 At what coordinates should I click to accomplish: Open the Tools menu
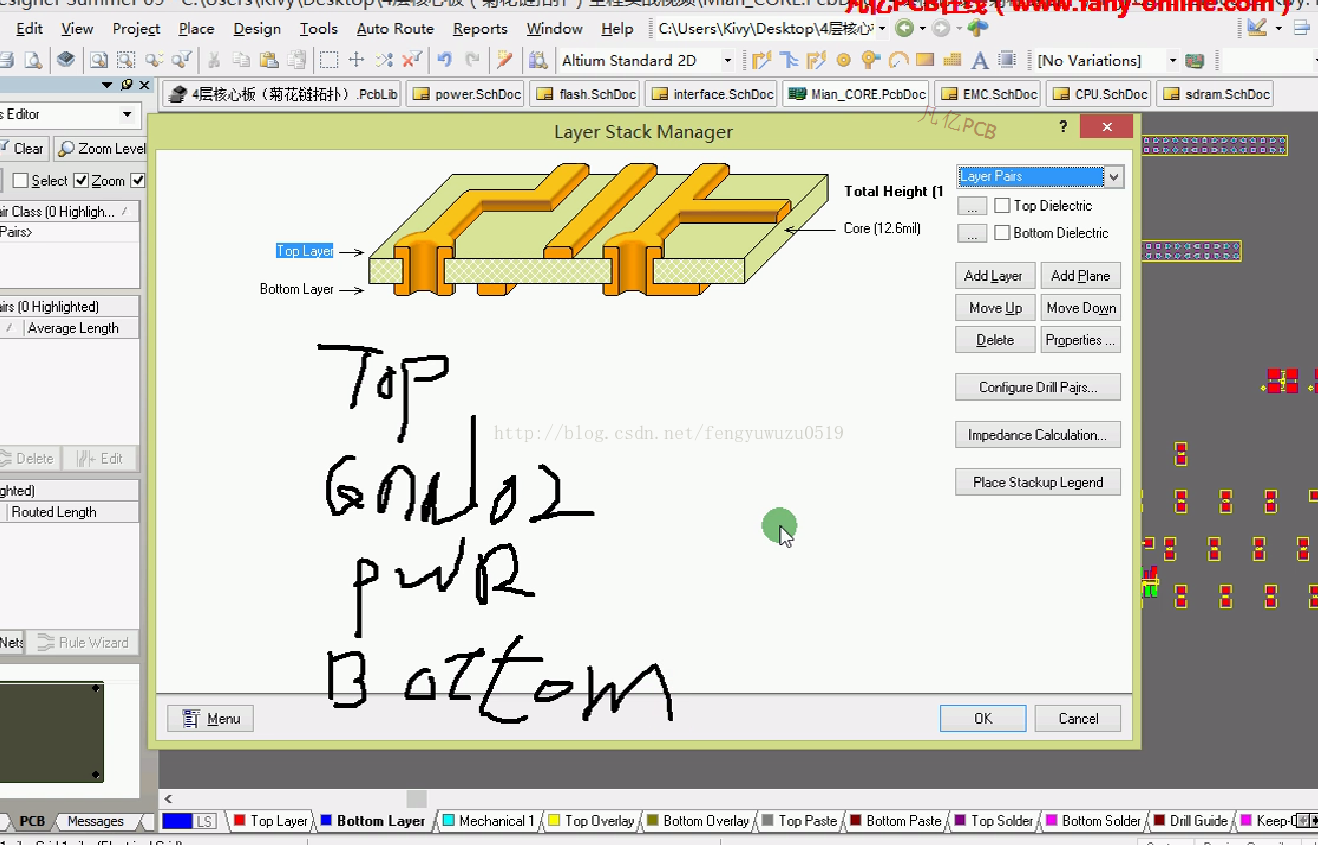[319, 29]
